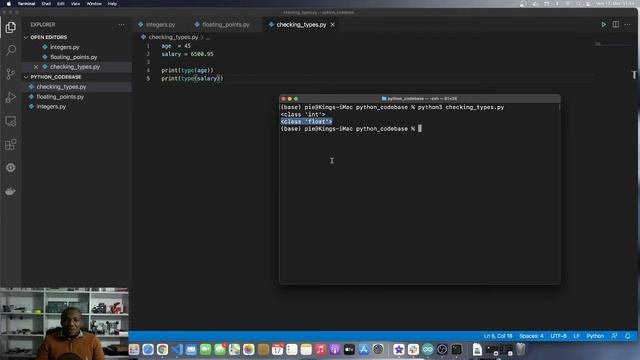Click the terminal command prompt line
Screen dimensions: 640x360
click(x=351, y=129)
